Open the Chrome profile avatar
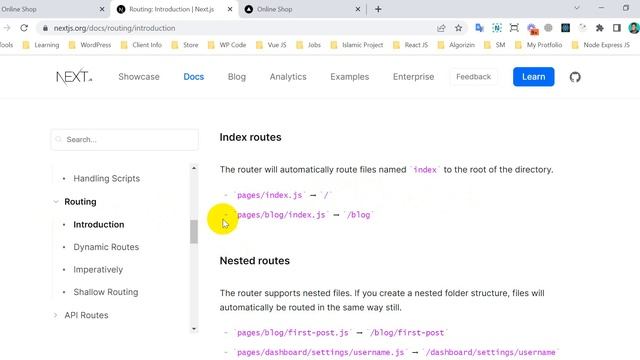640x360 pixels. 634,28
